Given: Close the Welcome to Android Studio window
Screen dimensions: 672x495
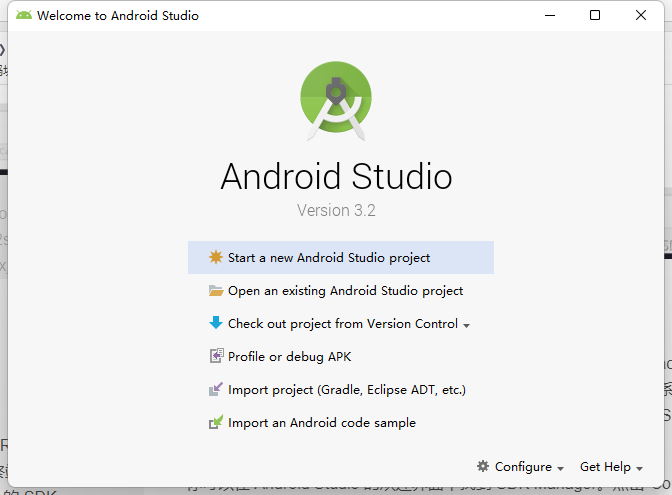Looking at the screenshot, I should click(x=641, y=15).
